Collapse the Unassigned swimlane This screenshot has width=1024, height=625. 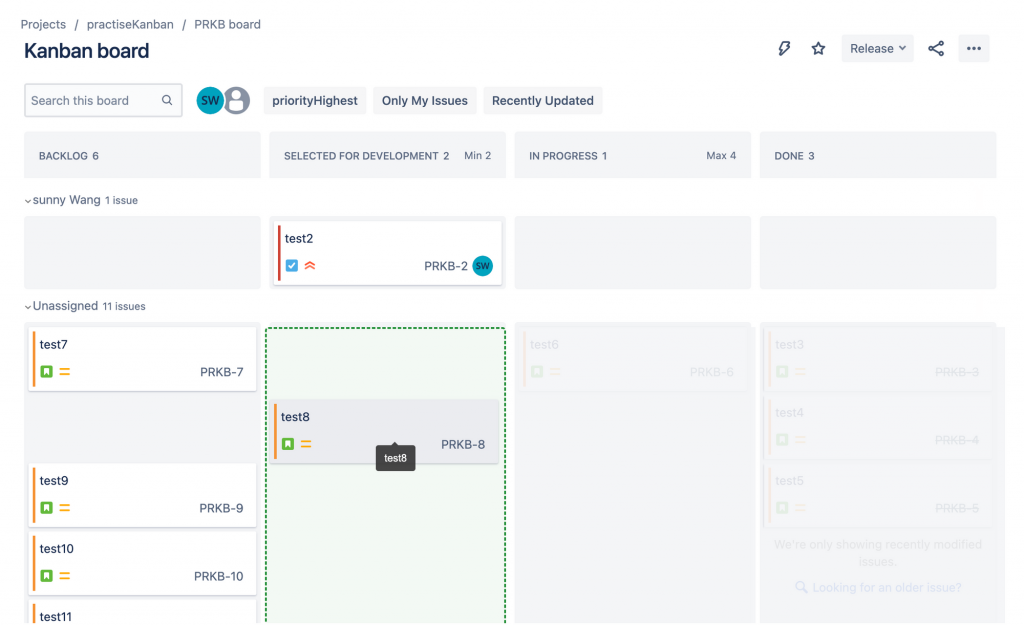pyautogui.click(x=28, y=307)
